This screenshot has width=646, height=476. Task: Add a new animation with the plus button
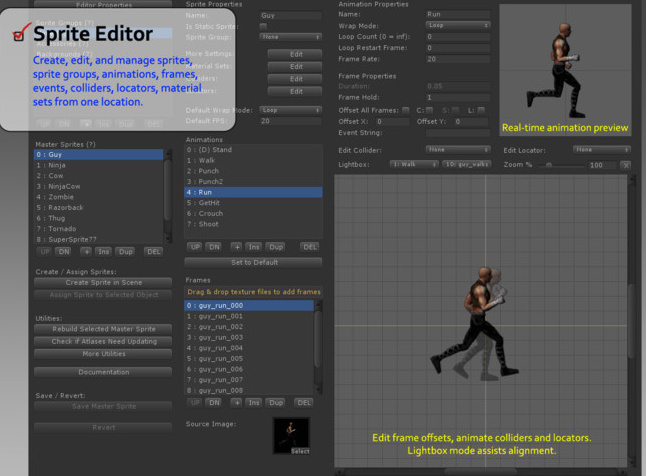pos(236,247)
